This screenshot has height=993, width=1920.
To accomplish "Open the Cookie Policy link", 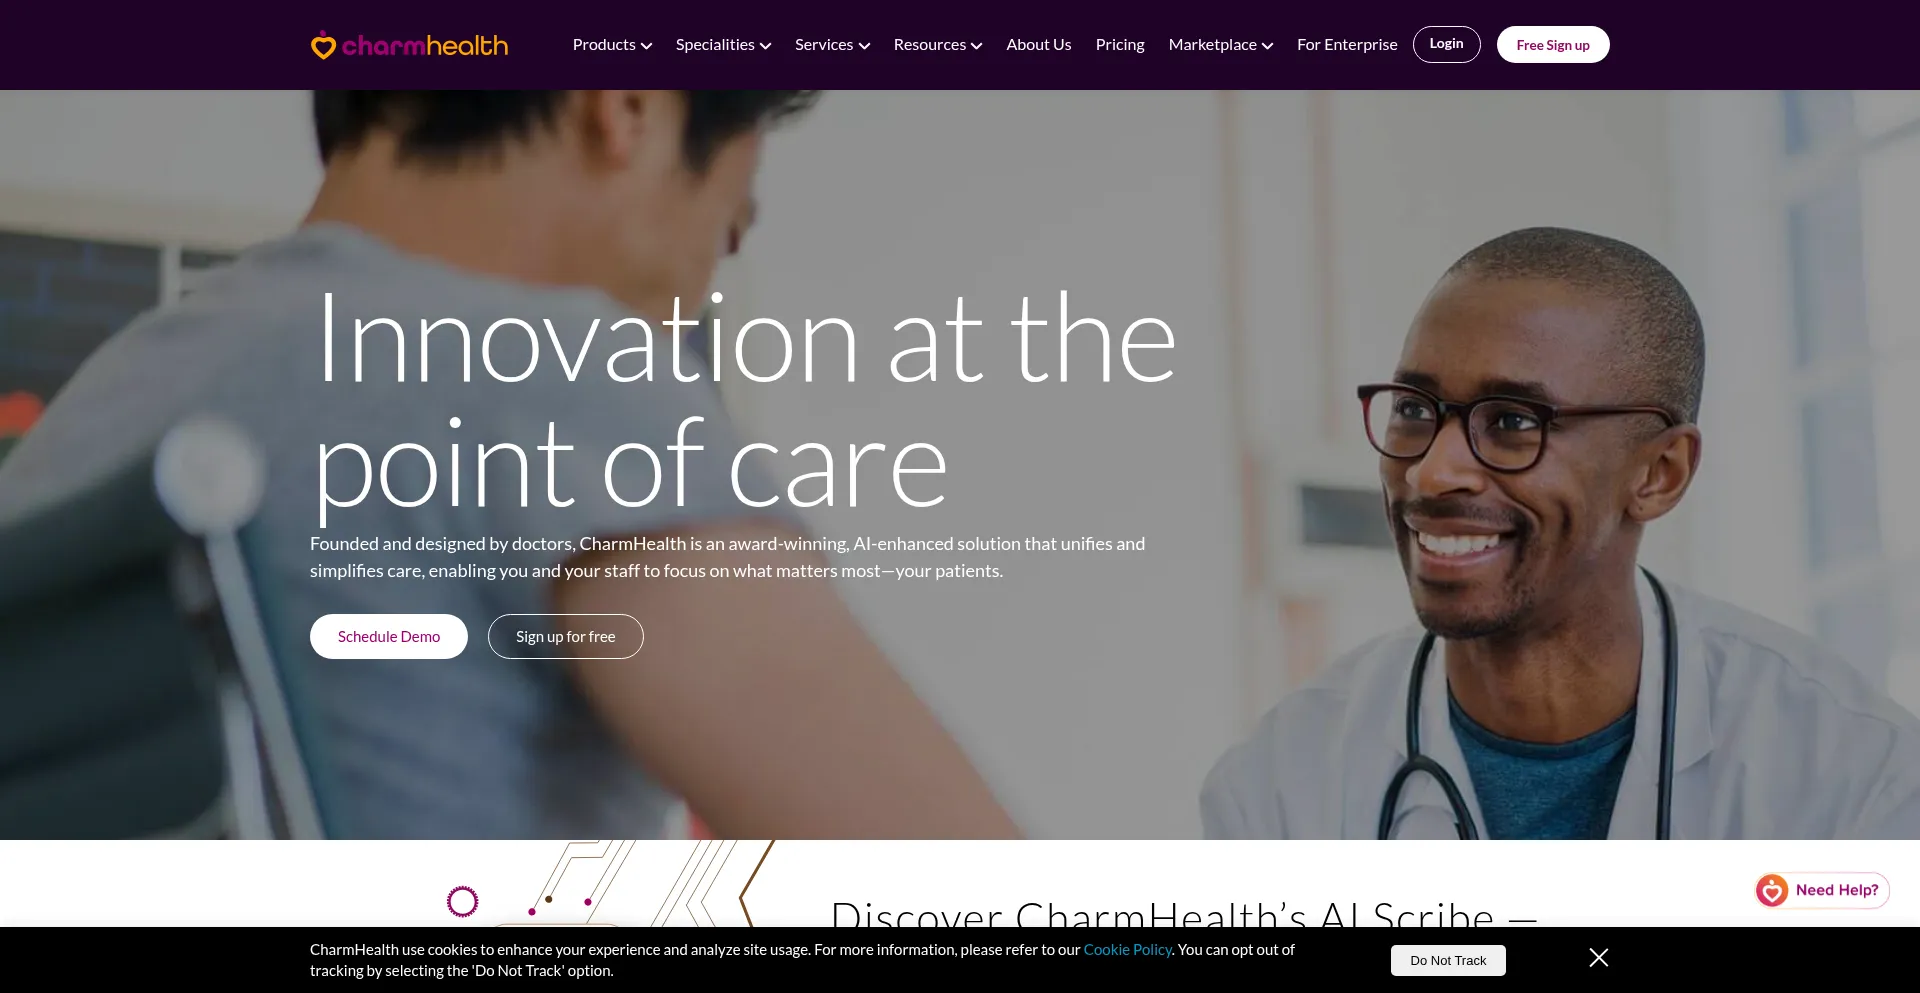I will coord(1127,950).
